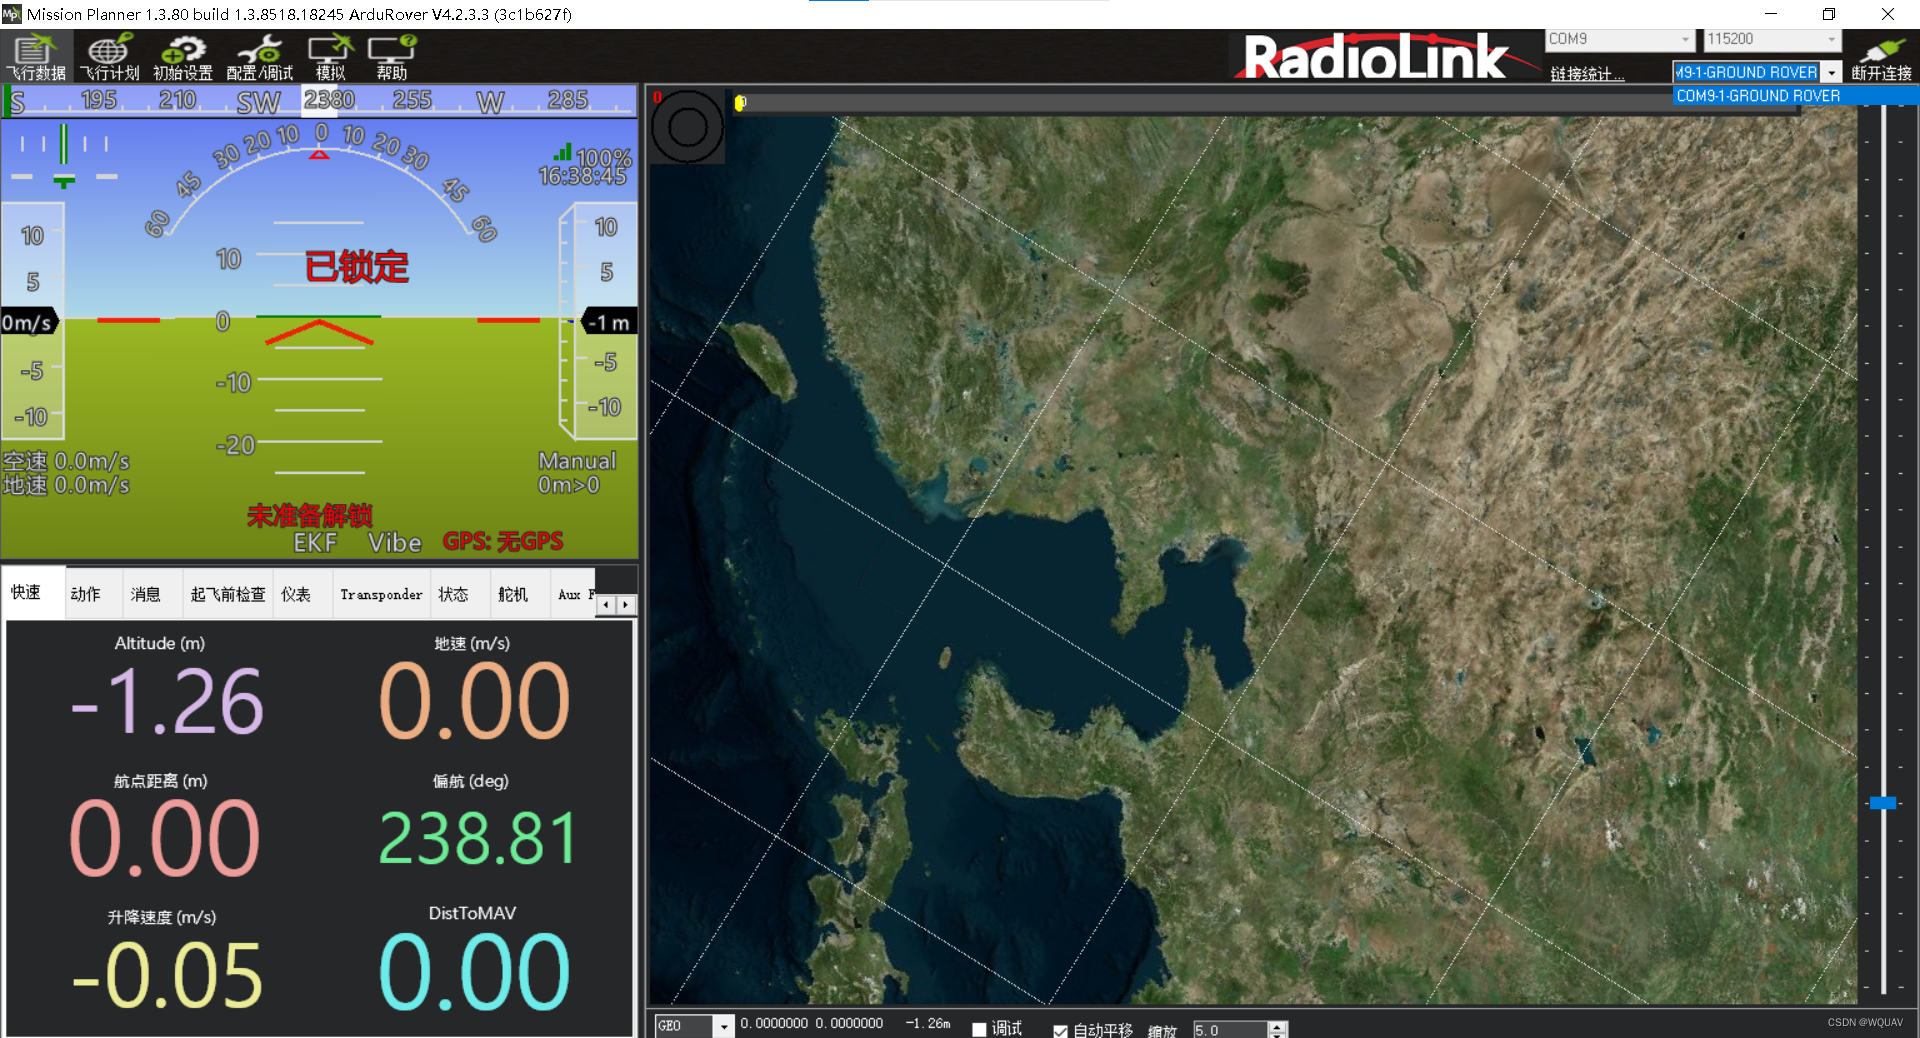Screen dimensions: 1920x1038
Task: Open the 配置/调试 config tuning icon
Action: pyautogui.click(x=260, y=57)
